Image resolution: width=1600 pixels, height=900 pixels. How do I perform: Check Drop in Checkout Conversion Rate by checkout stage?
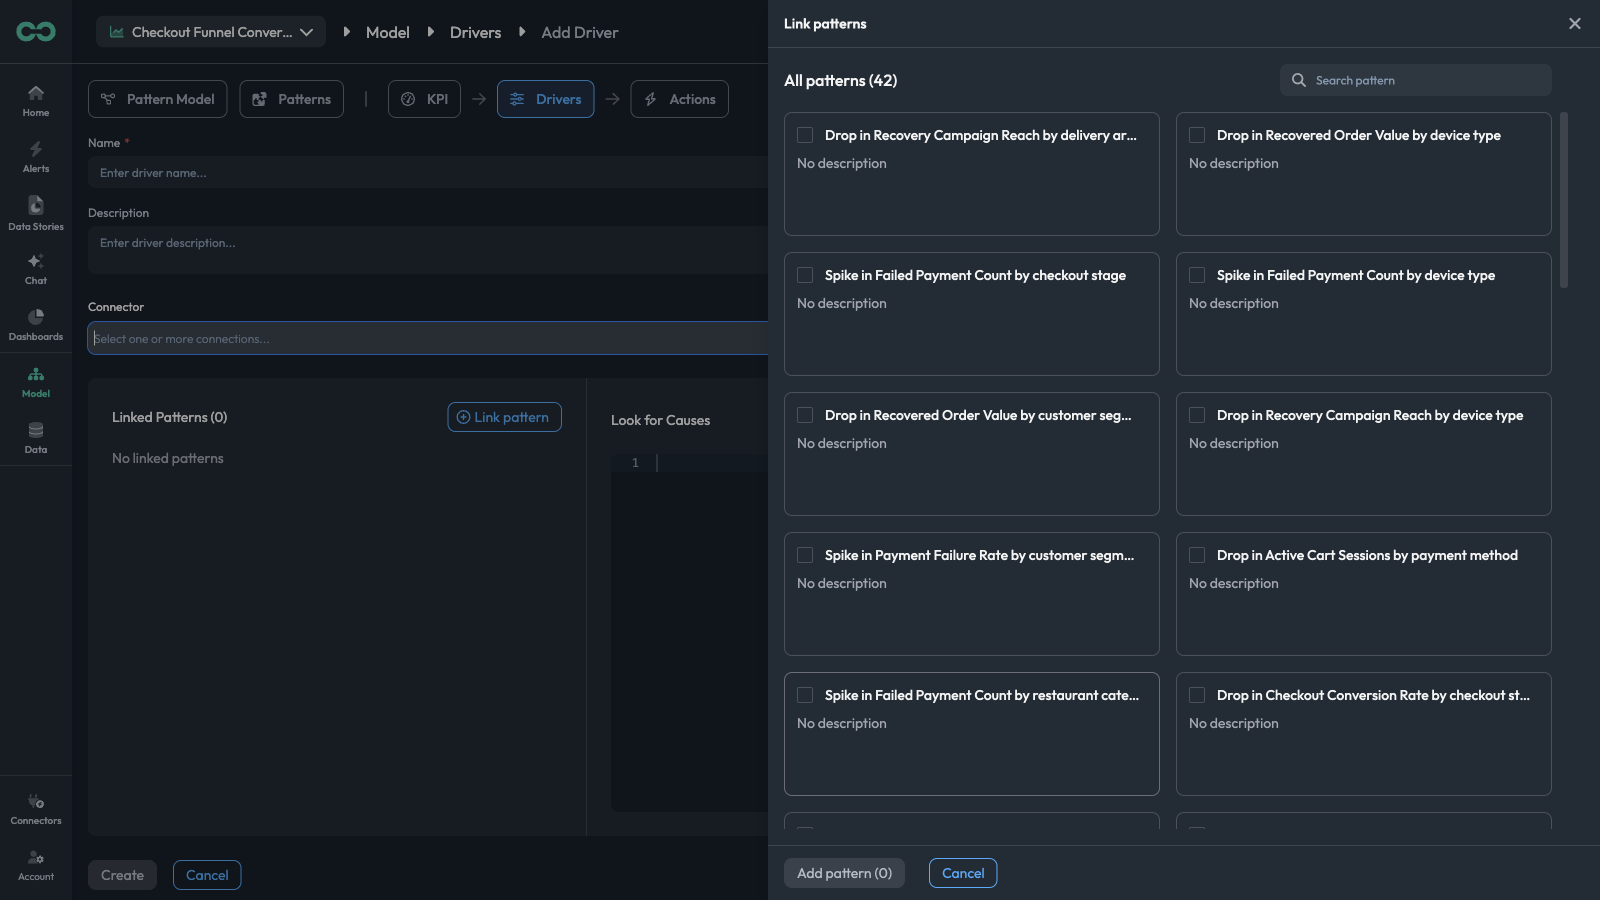pyautogui.click(x=1197, y=695)
